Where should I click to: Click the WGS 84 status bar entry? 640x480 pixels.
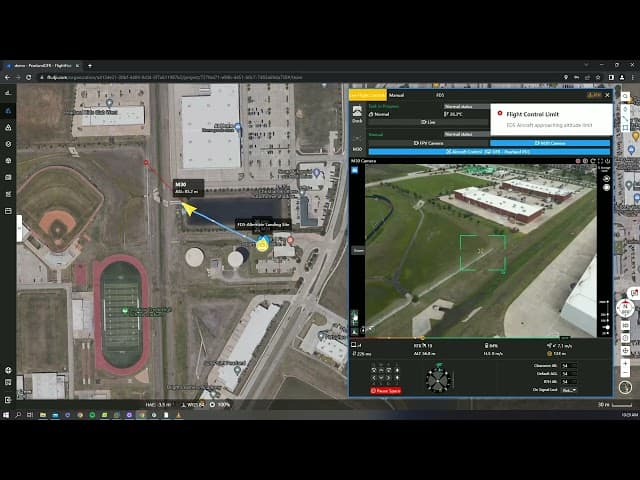(193, 405)
